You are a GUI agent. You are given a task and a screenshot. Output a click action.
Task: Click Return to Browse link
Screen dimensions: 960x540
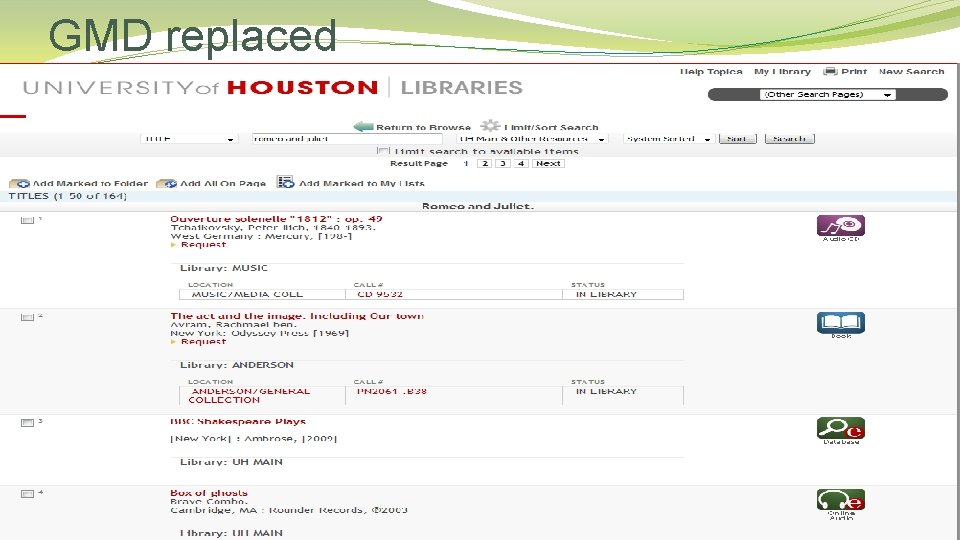click(x=423, y=127)
